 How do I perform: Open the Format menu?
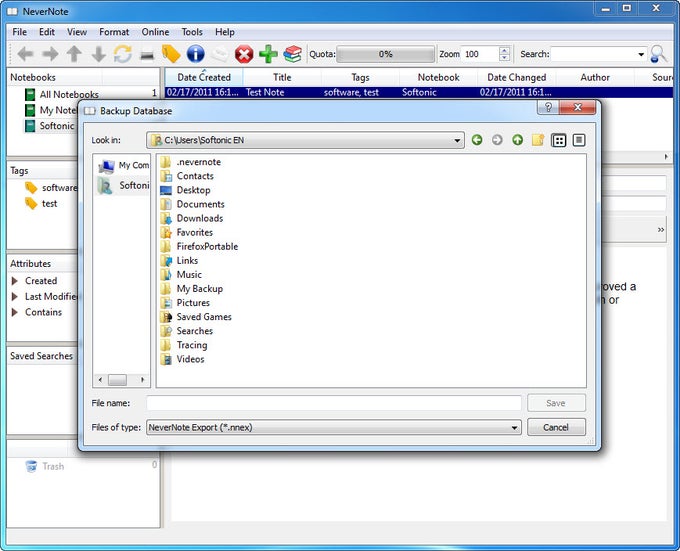(114, 32)
